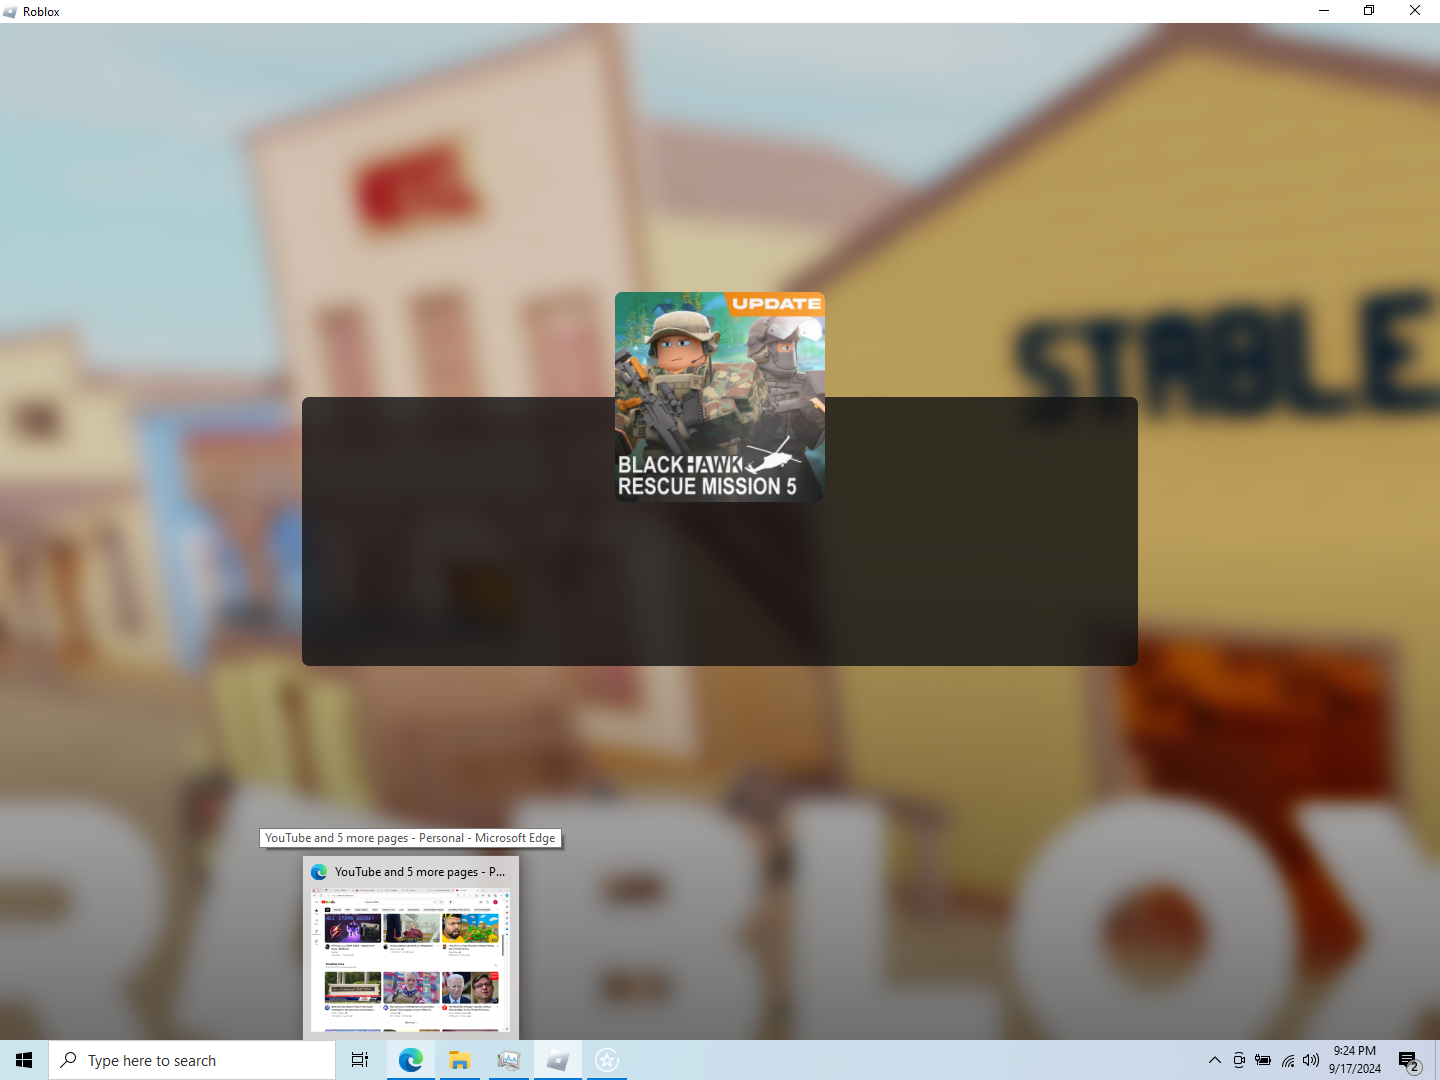Open the Action Center notifications icon
Screen dimensions: 1440x1080
tap(1409, 1060)
